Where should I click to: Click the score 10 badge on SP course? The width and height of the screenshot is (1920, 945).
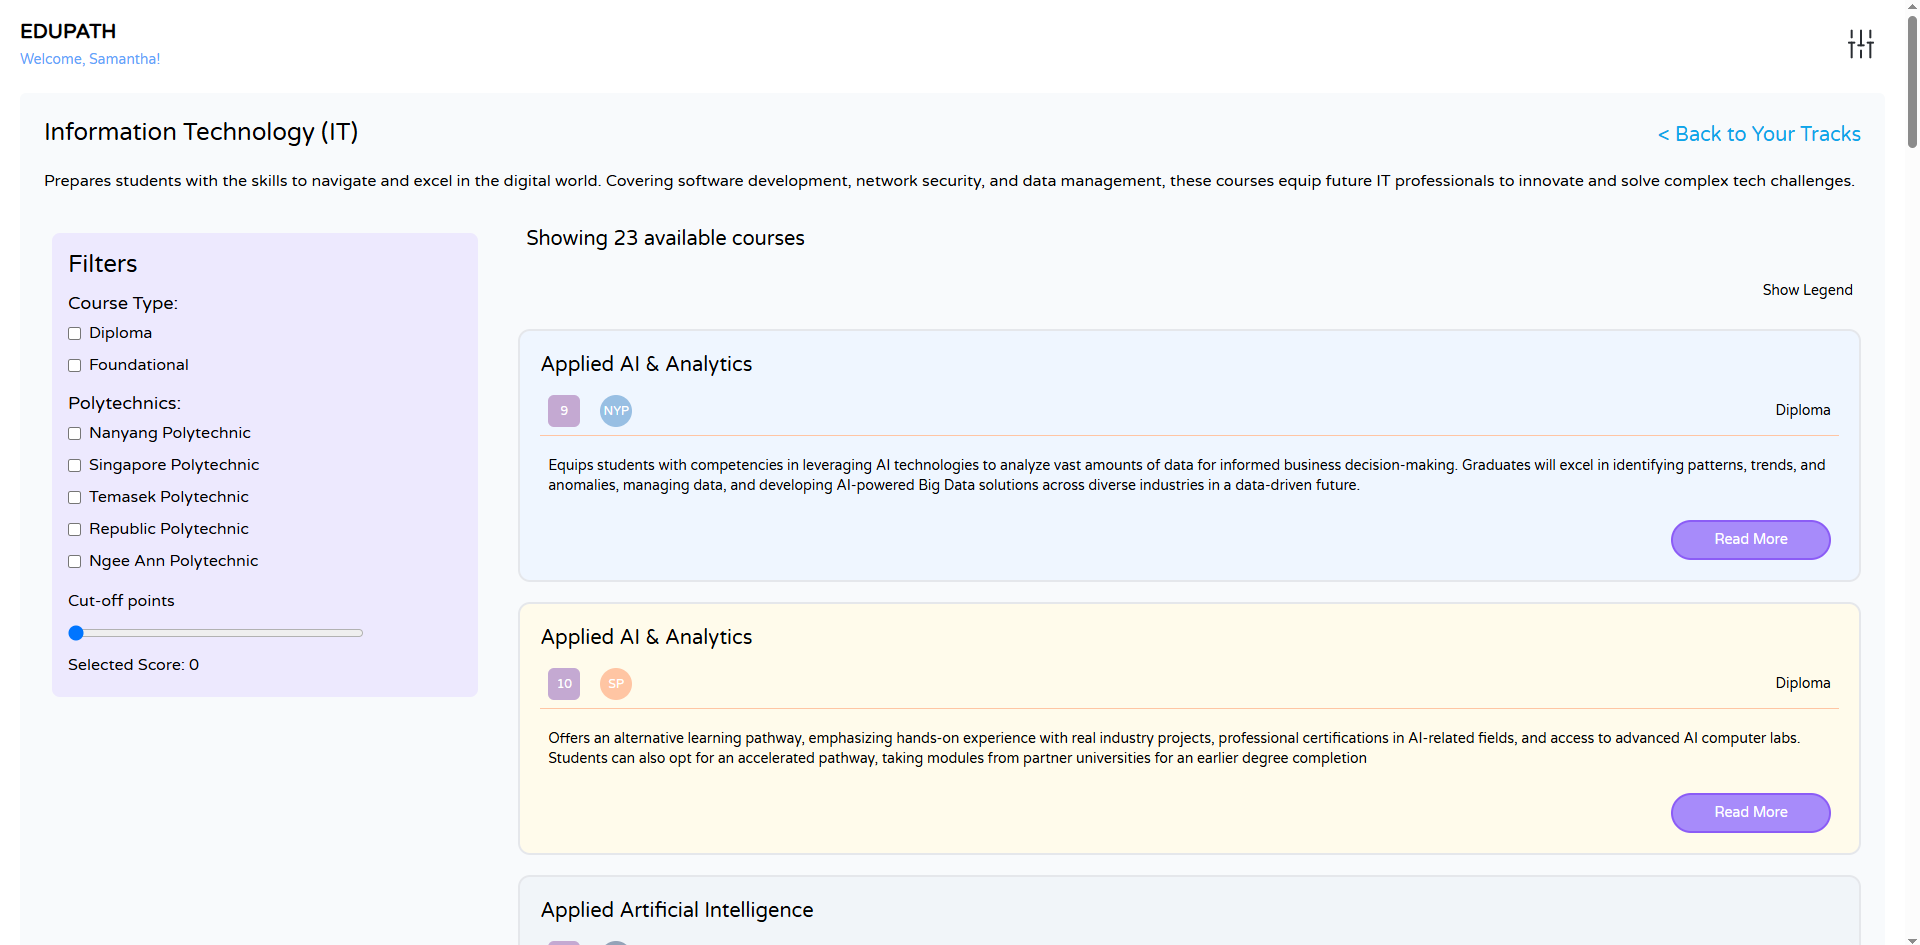pyautogui.click(x=564, y=684)
